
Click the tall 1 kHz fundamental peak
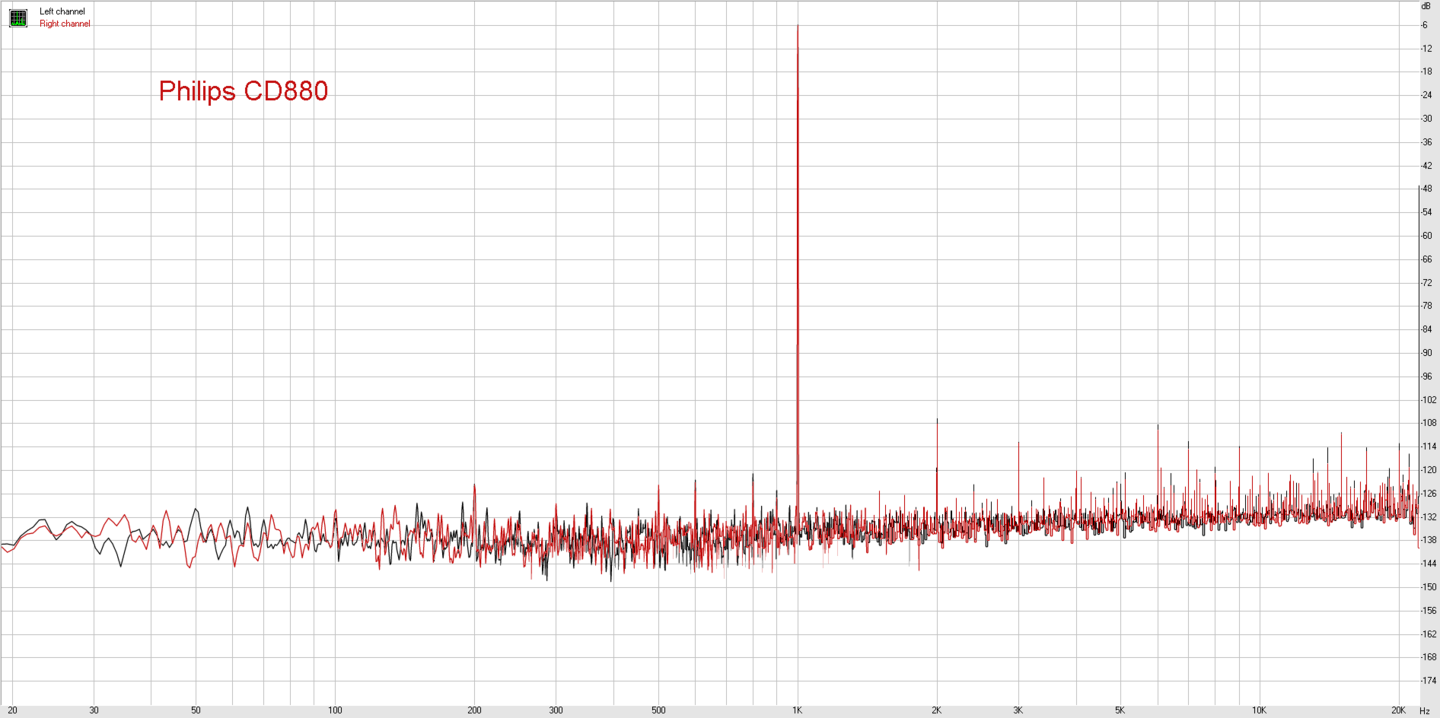[797, 200]
